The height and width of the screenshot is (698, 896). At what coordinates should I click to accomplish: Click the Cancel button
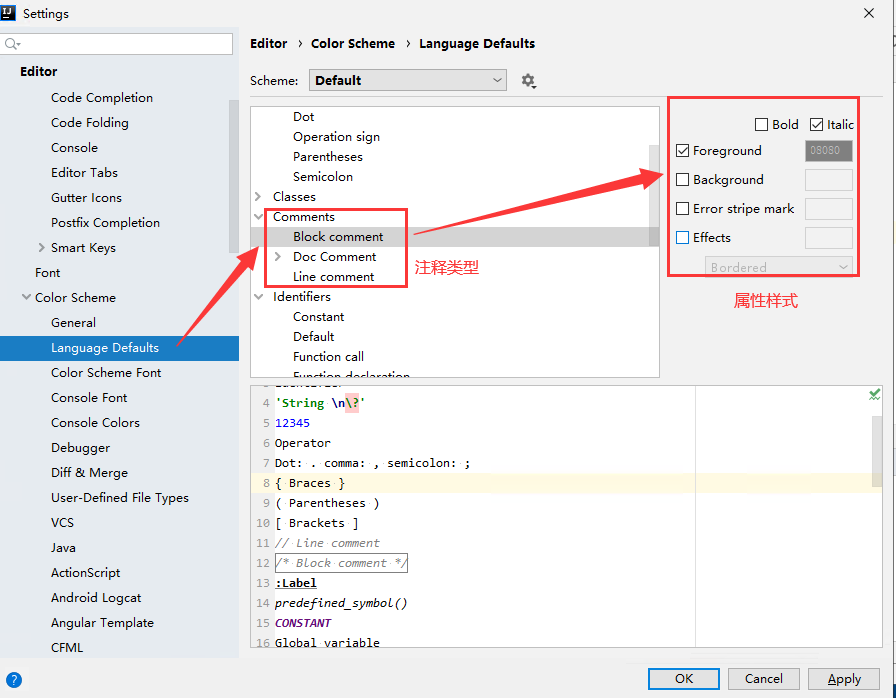point(763,679)
